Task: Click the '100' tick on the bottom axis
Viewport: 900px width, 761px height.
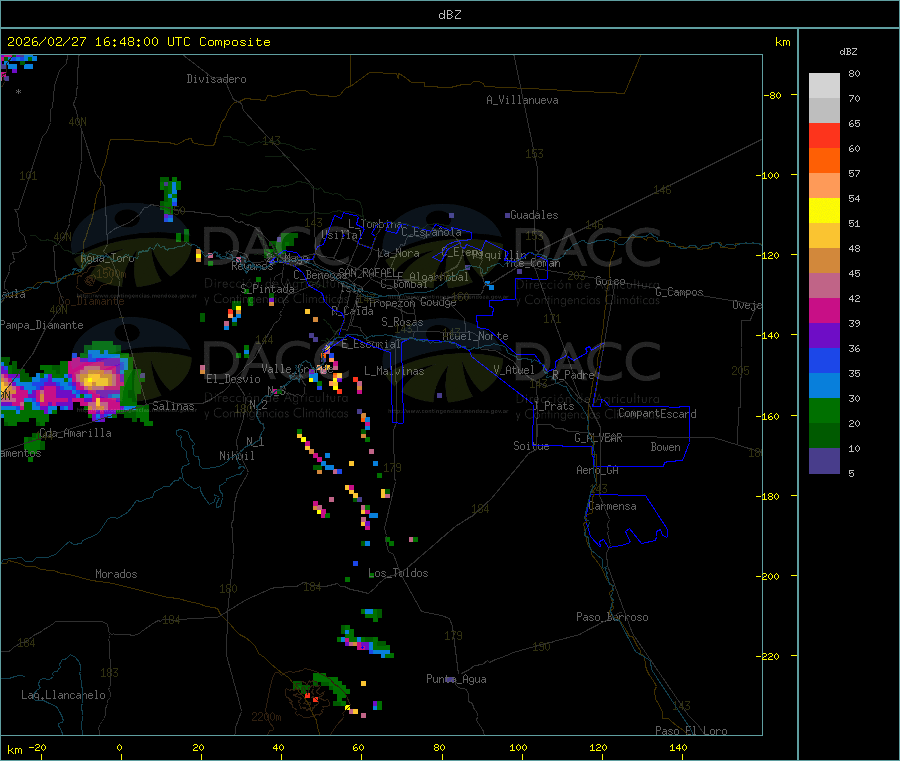Action: tap(518, 747)
